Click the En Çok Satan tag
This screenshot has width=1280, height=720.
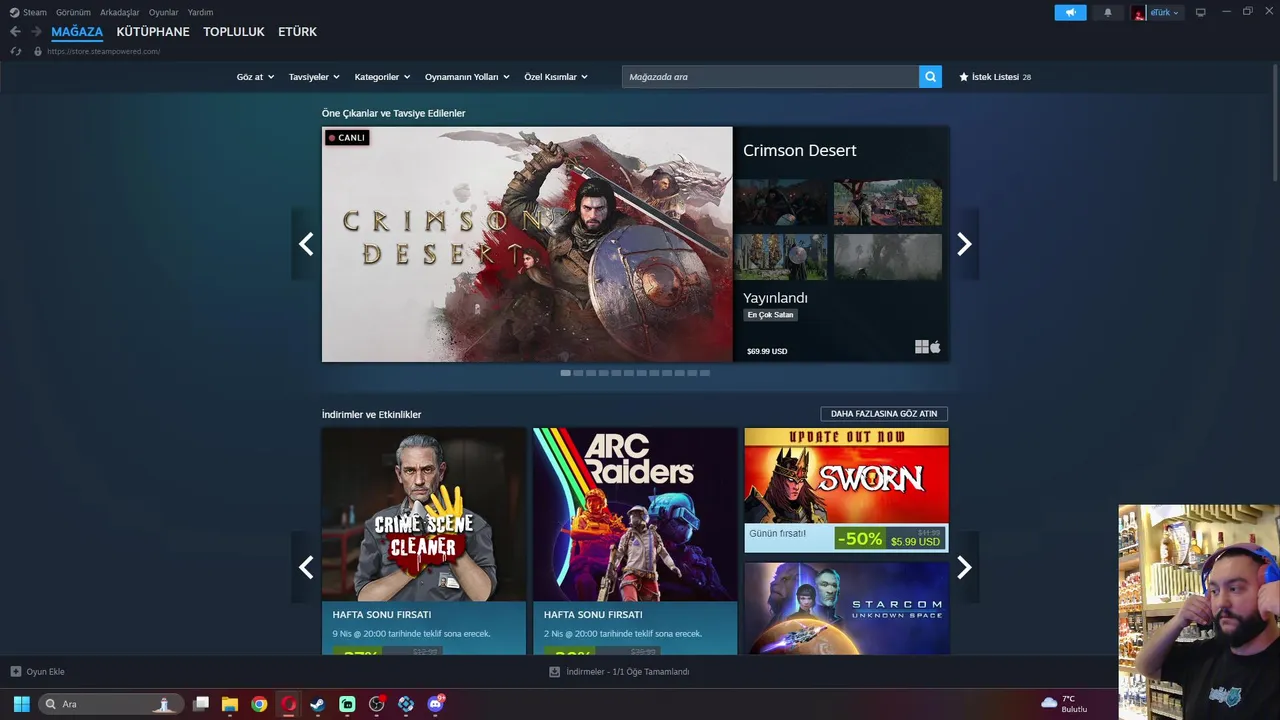[770, 315]
